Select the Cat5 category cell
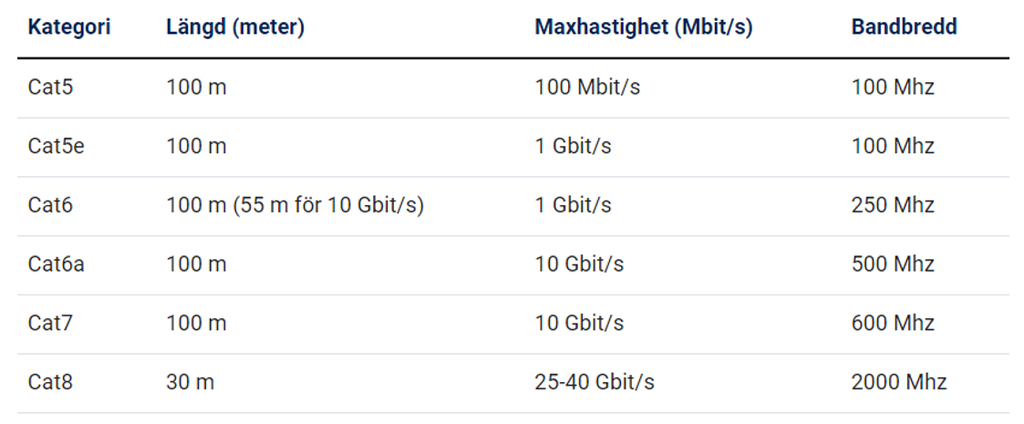 (x=51, y=87)
